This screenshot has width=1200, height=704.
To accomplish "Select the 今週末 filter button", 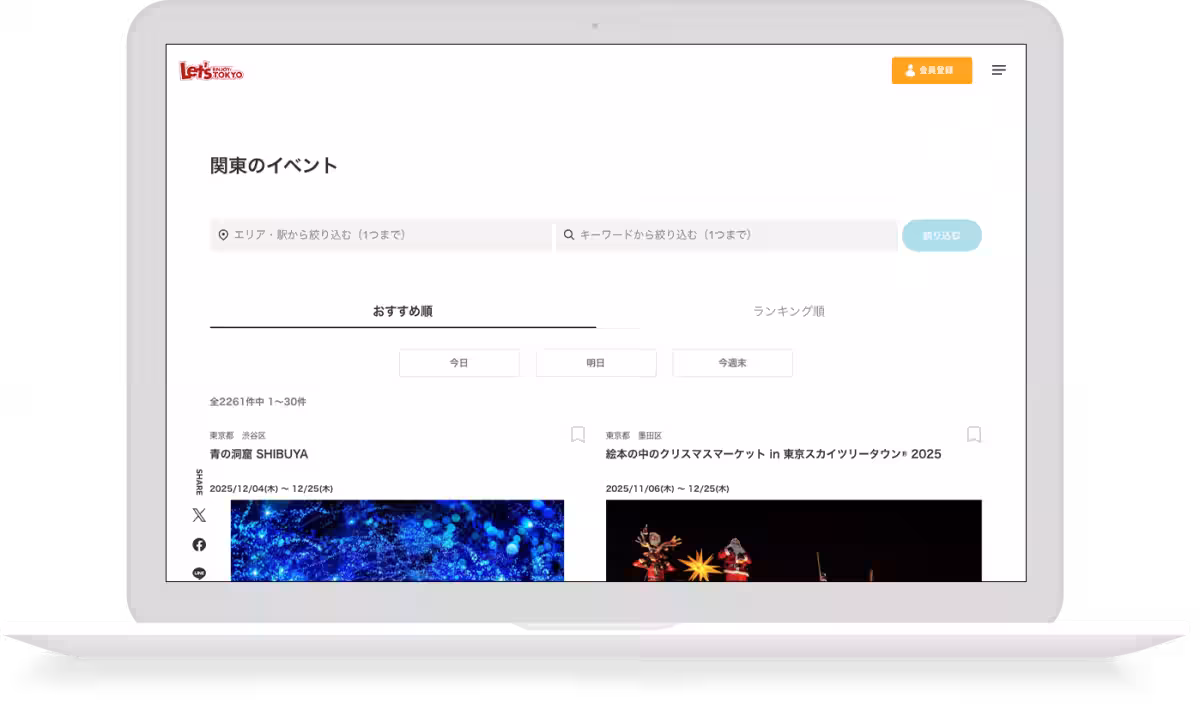I will pos(732,362).
